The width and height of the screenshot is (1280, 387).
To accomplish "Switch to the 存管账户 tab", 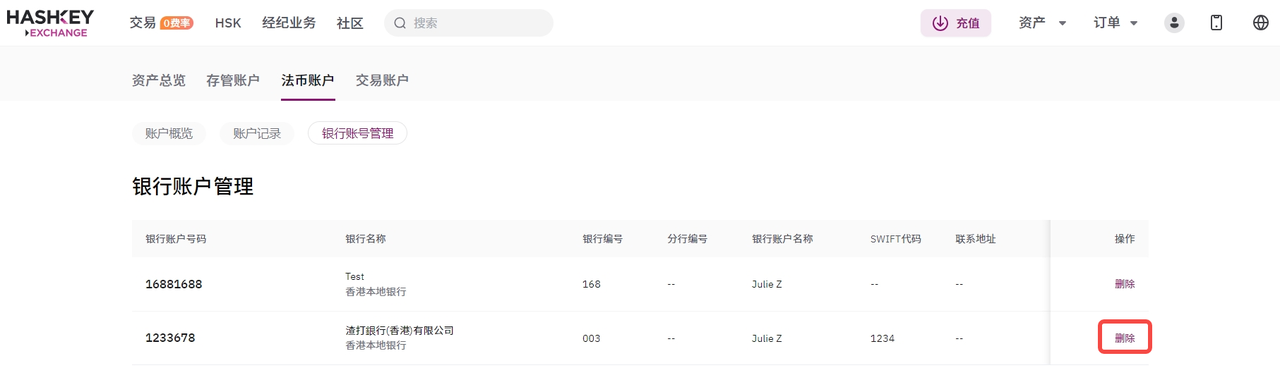I will point(233,80).
